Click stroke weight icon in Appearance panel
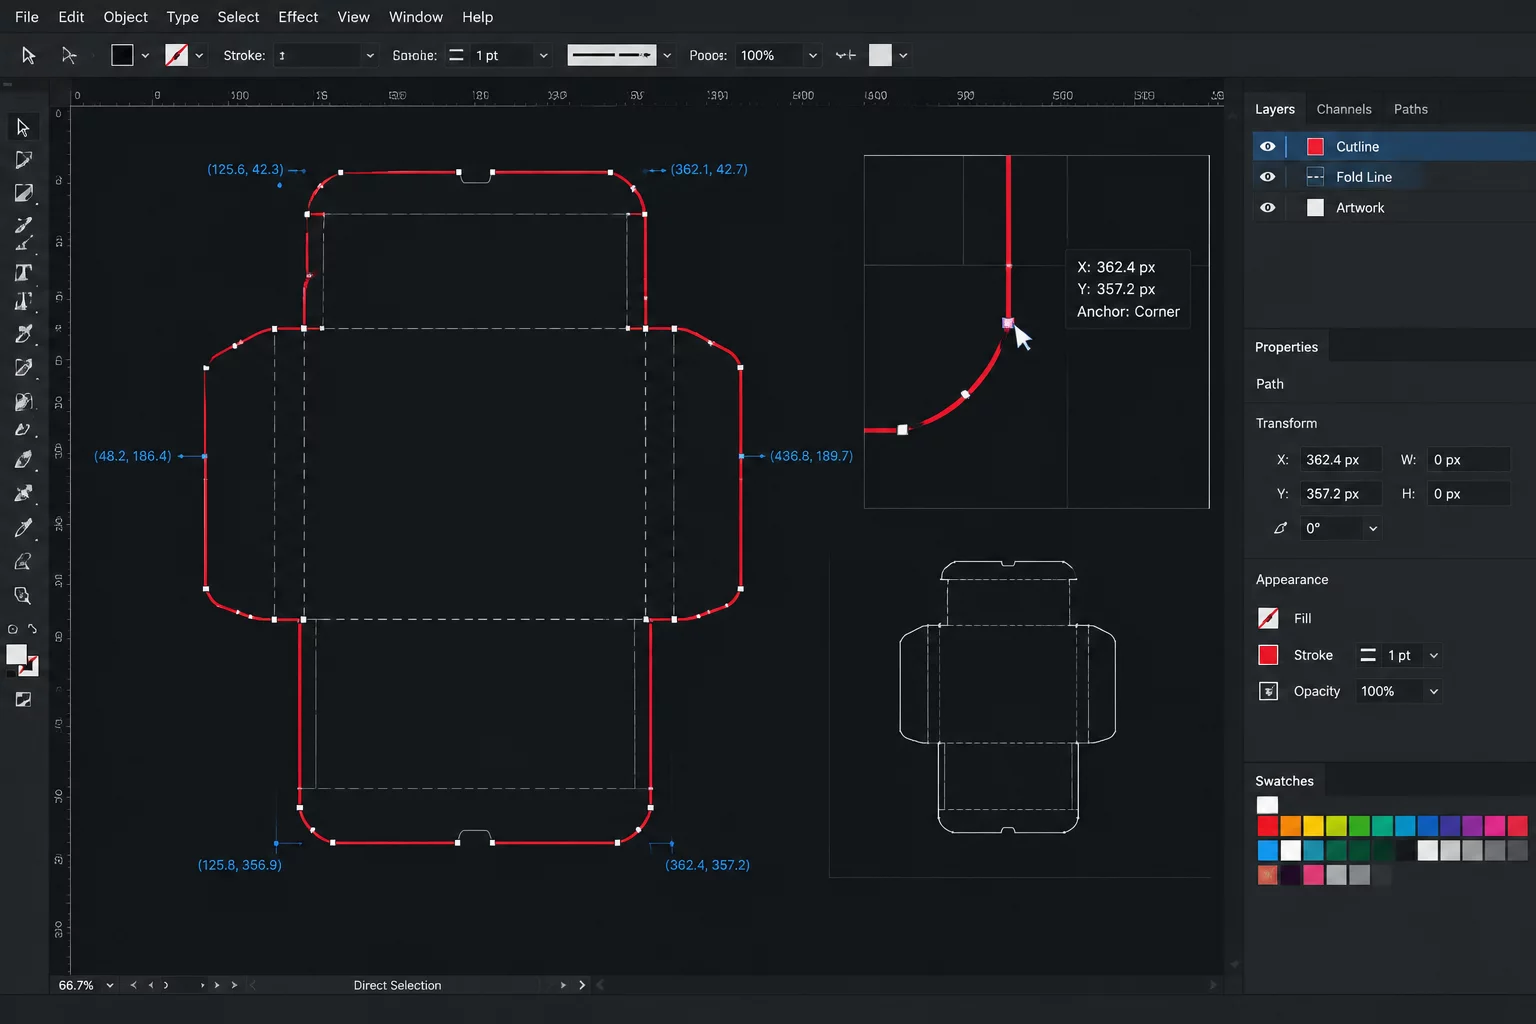Viewport: 1536px width, 1024px height. 1368,655
